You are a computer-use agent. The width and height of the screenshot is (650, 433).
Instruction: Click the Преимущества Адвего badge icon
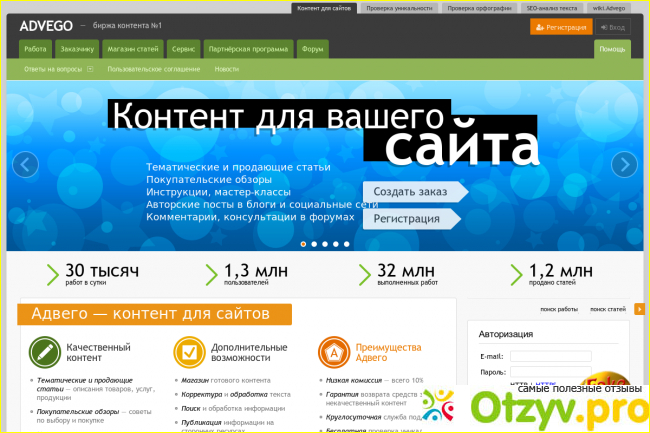331,351
